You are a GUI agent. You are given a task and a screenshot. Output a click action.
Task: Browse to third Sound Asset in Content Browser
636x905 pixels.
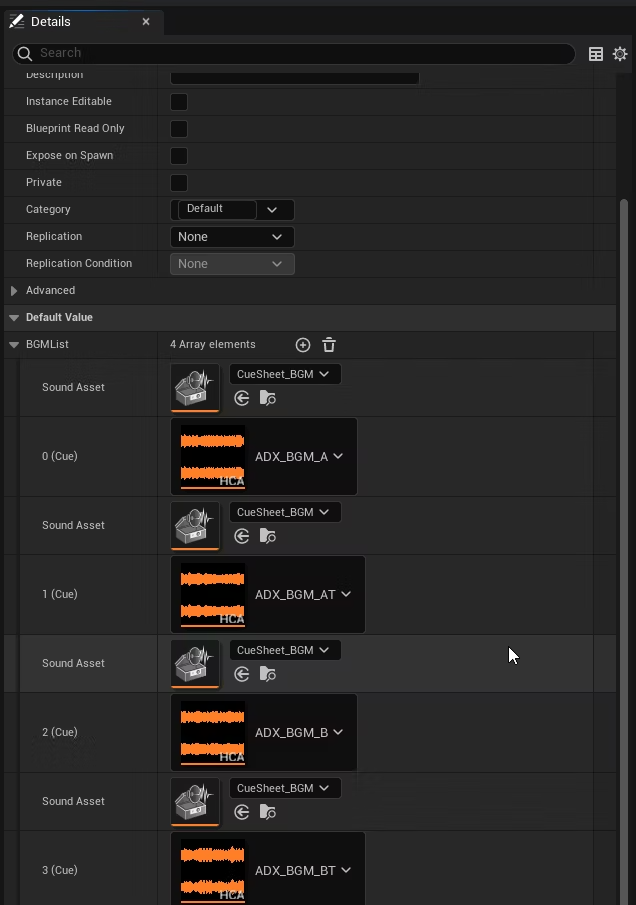tap(267, 674)
